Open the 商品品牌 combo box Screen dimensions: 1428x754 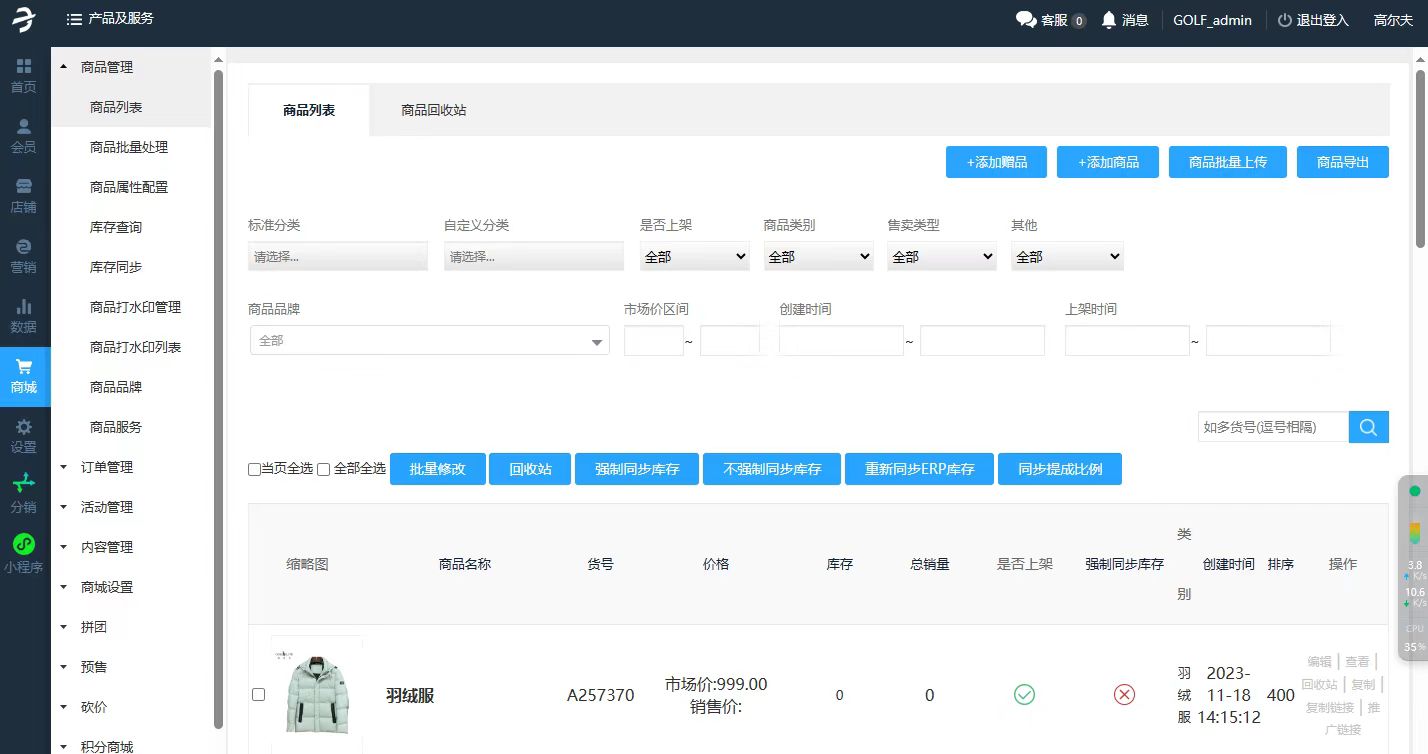point(429,341)
